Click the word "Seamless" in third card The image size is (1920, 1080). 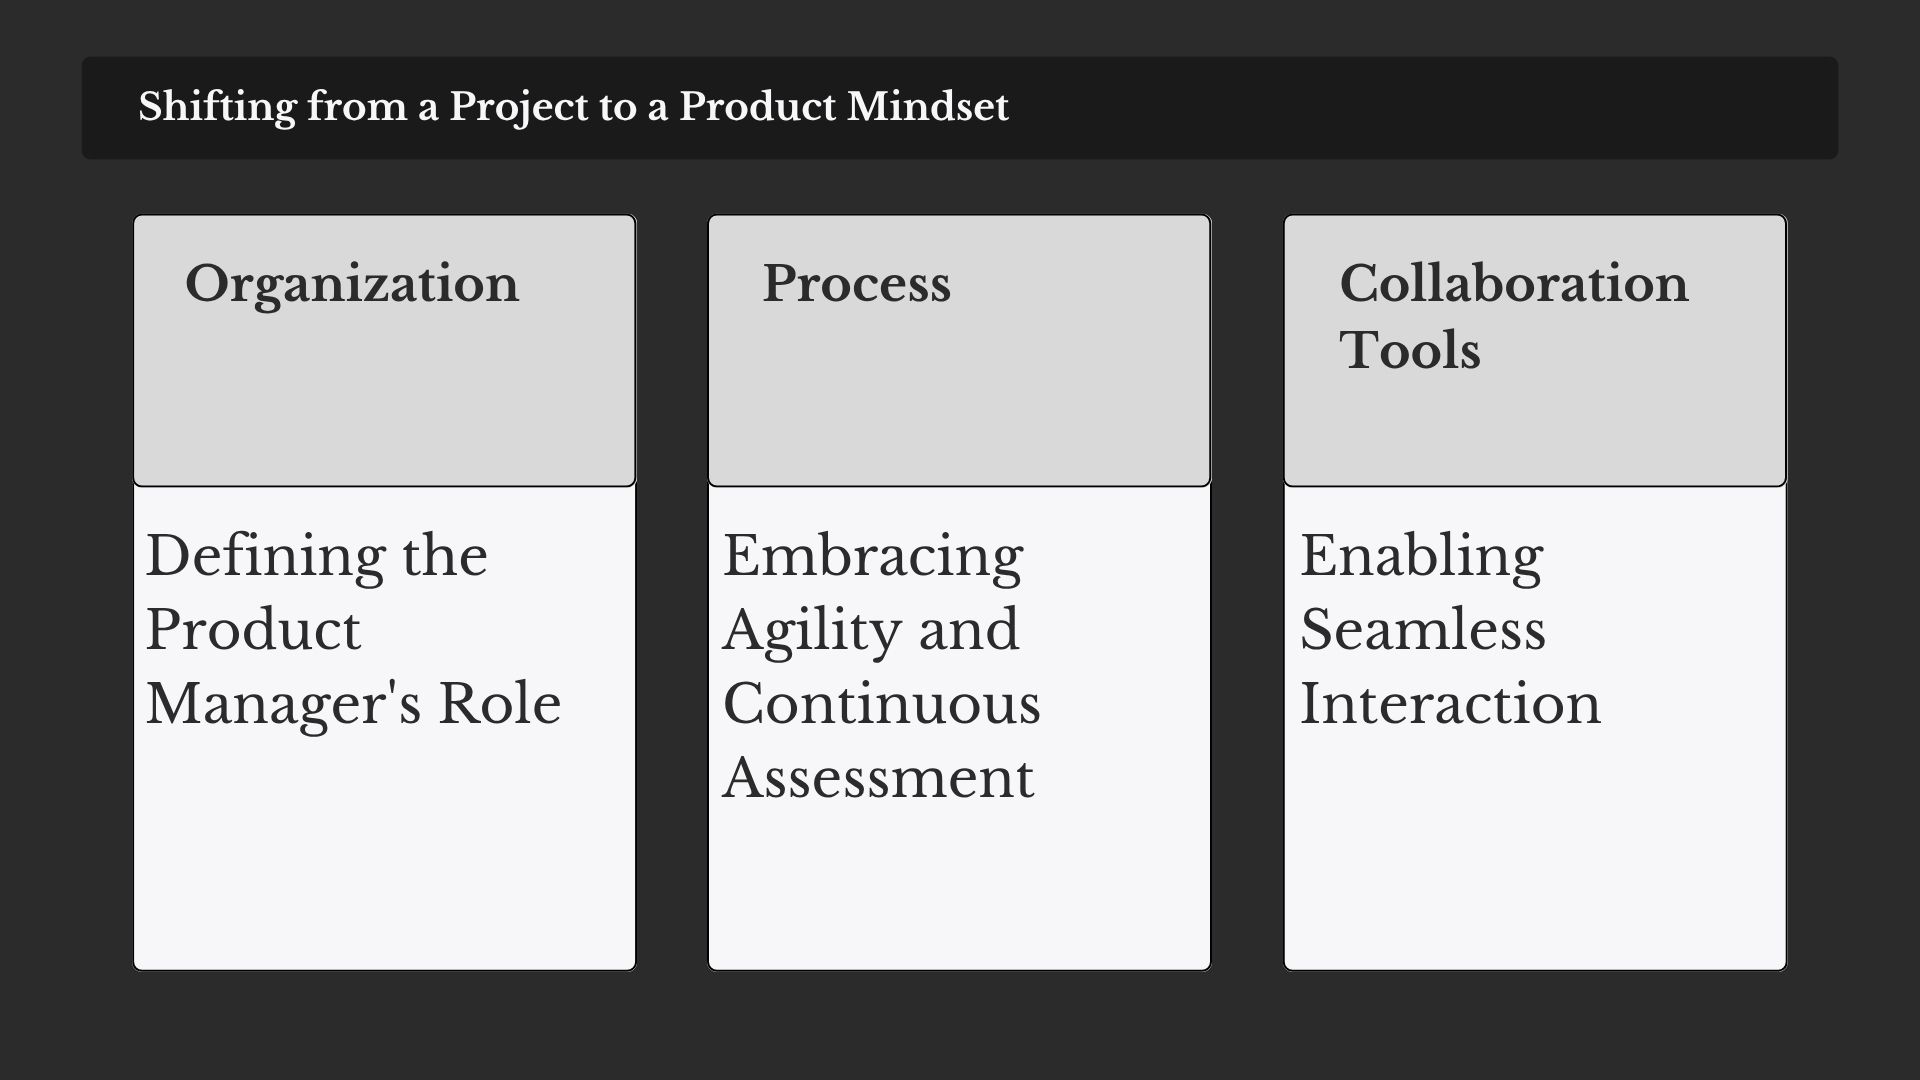[1423, 629]
